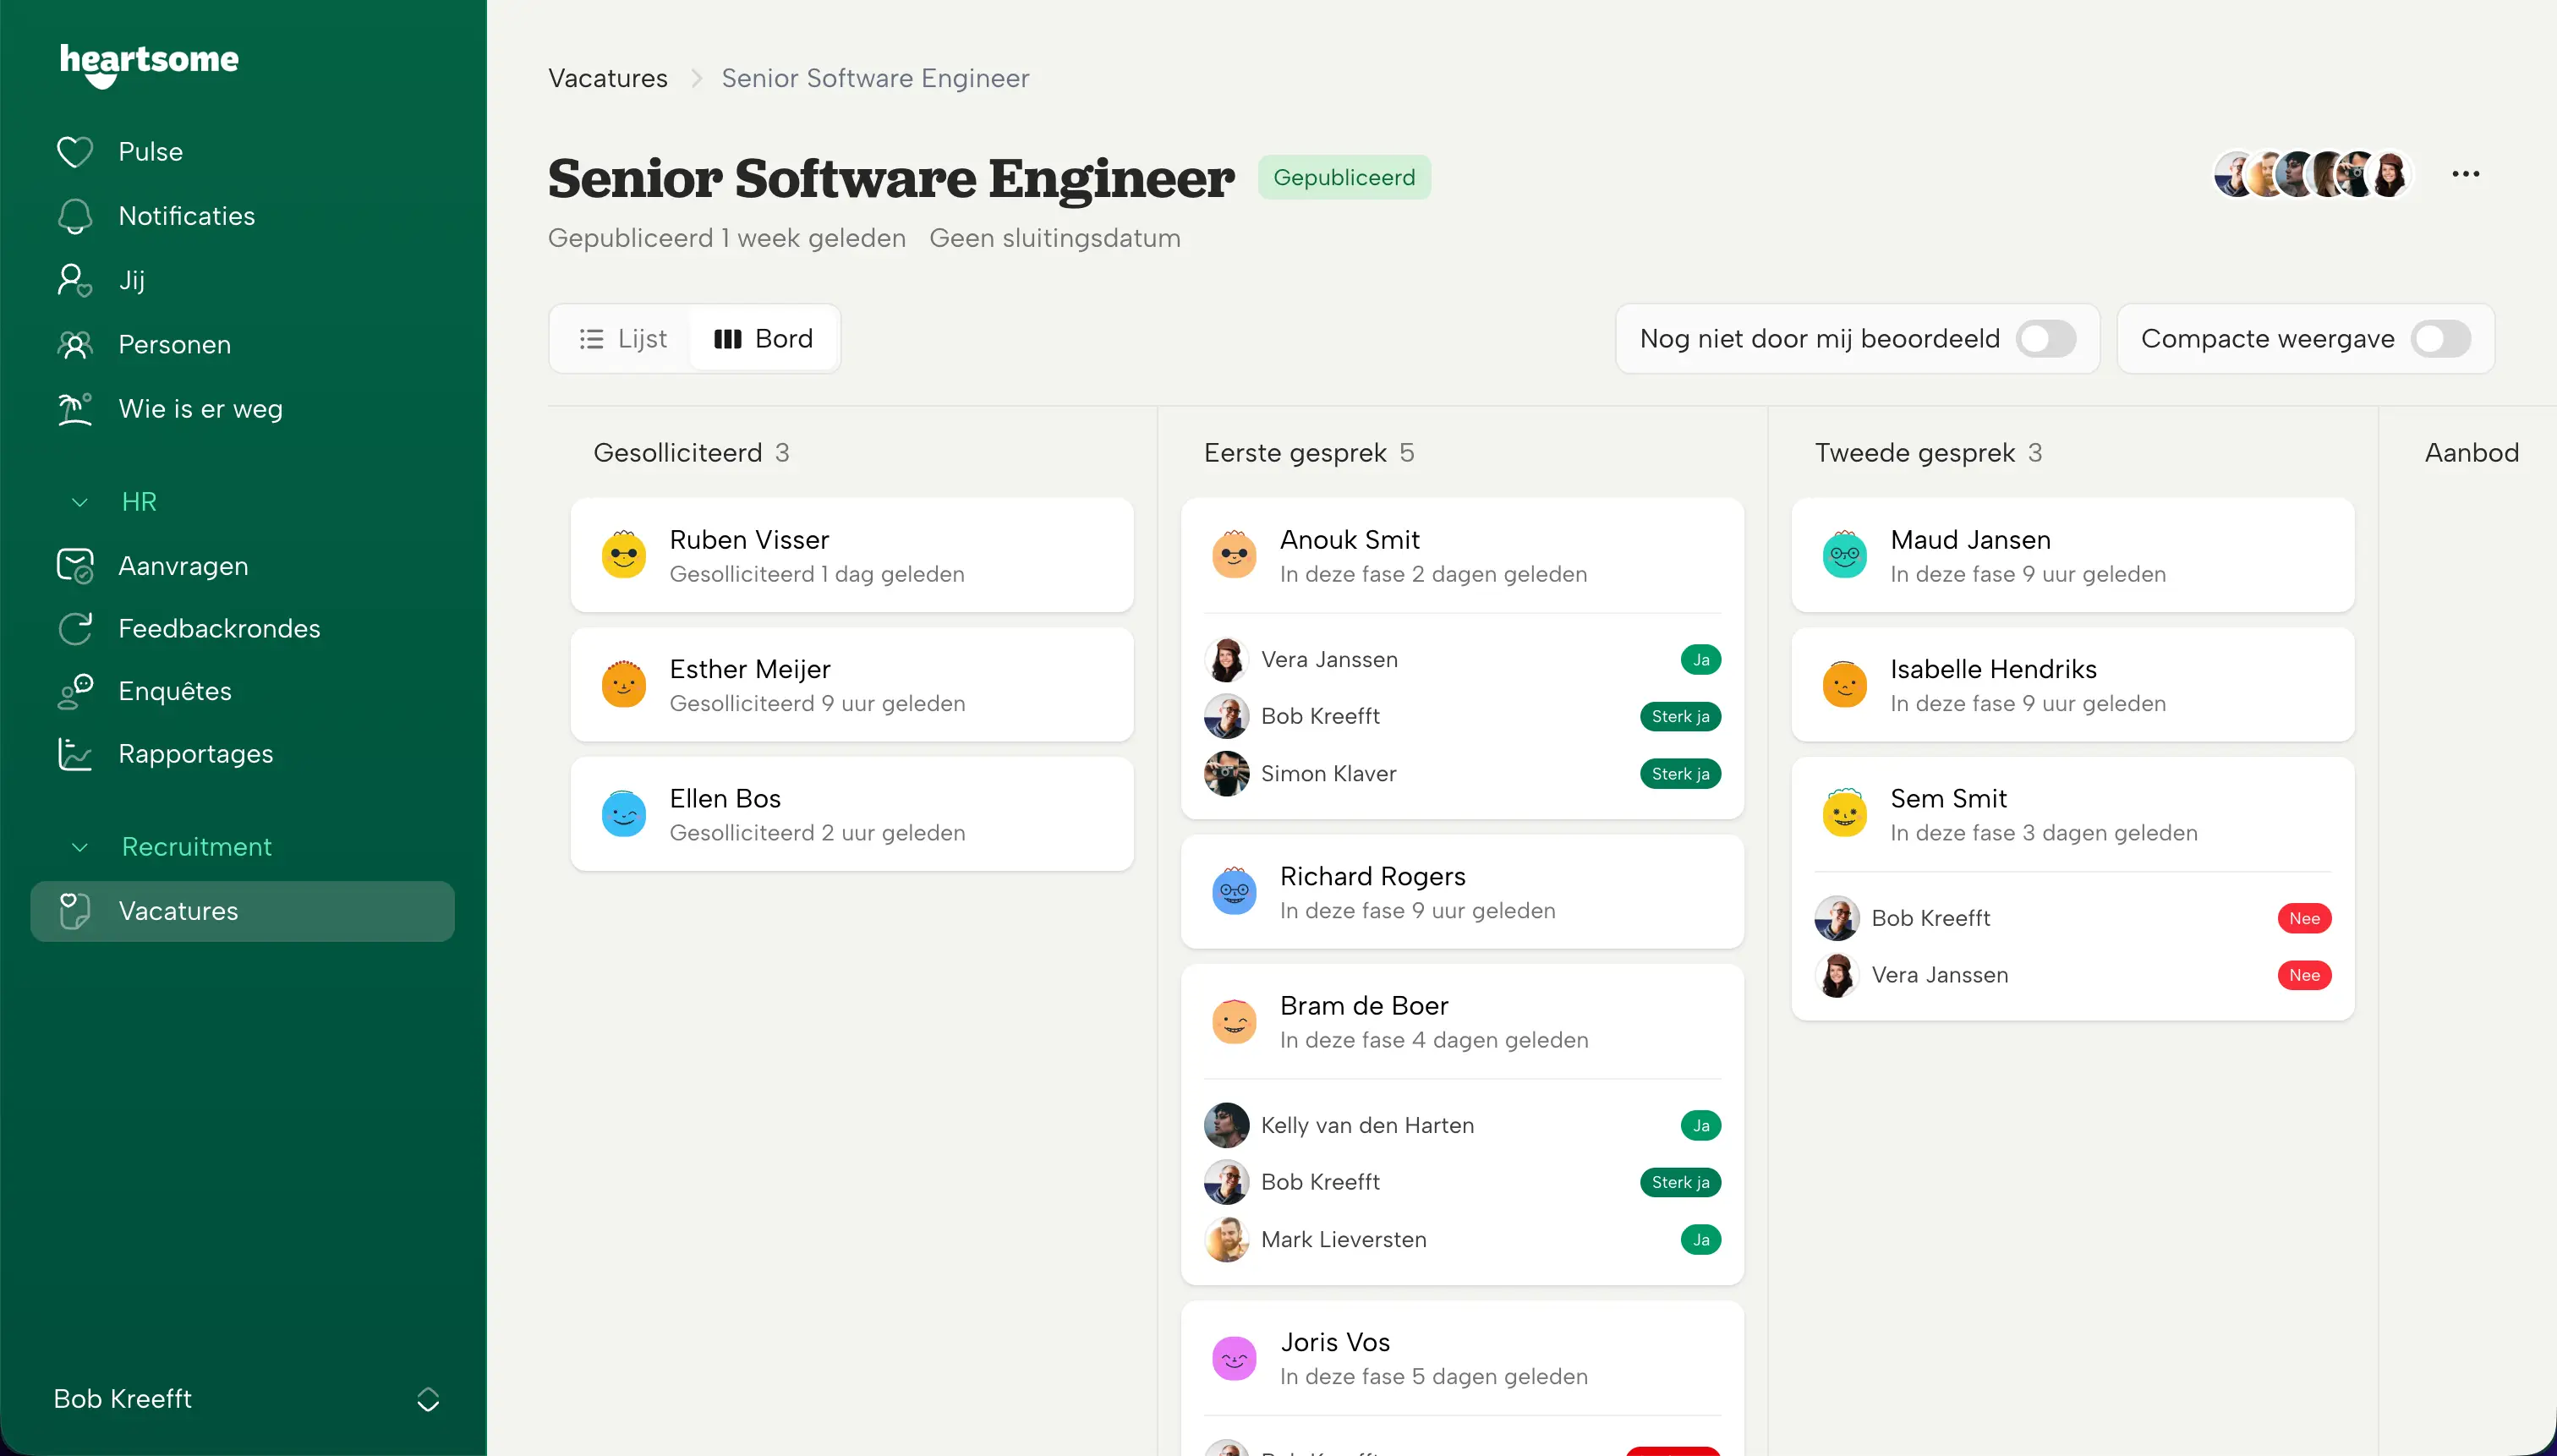Screen dimensions: 2557x1456
Task: Click the Feedbackrondes cycle icon
Action: tap(75, 629)
